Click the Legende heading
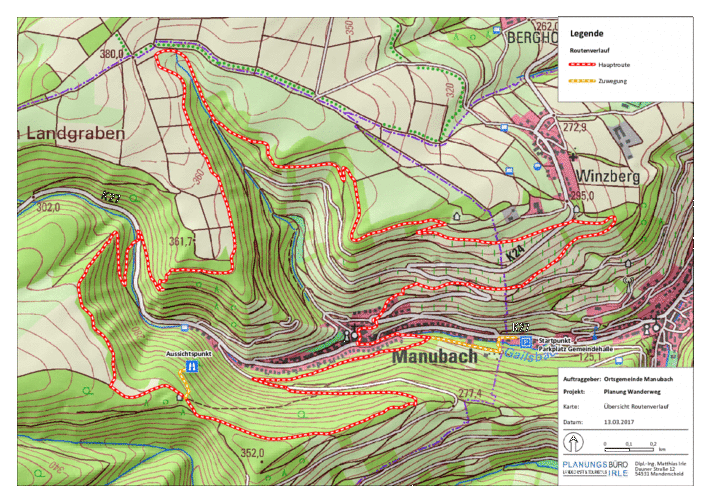 586,33
